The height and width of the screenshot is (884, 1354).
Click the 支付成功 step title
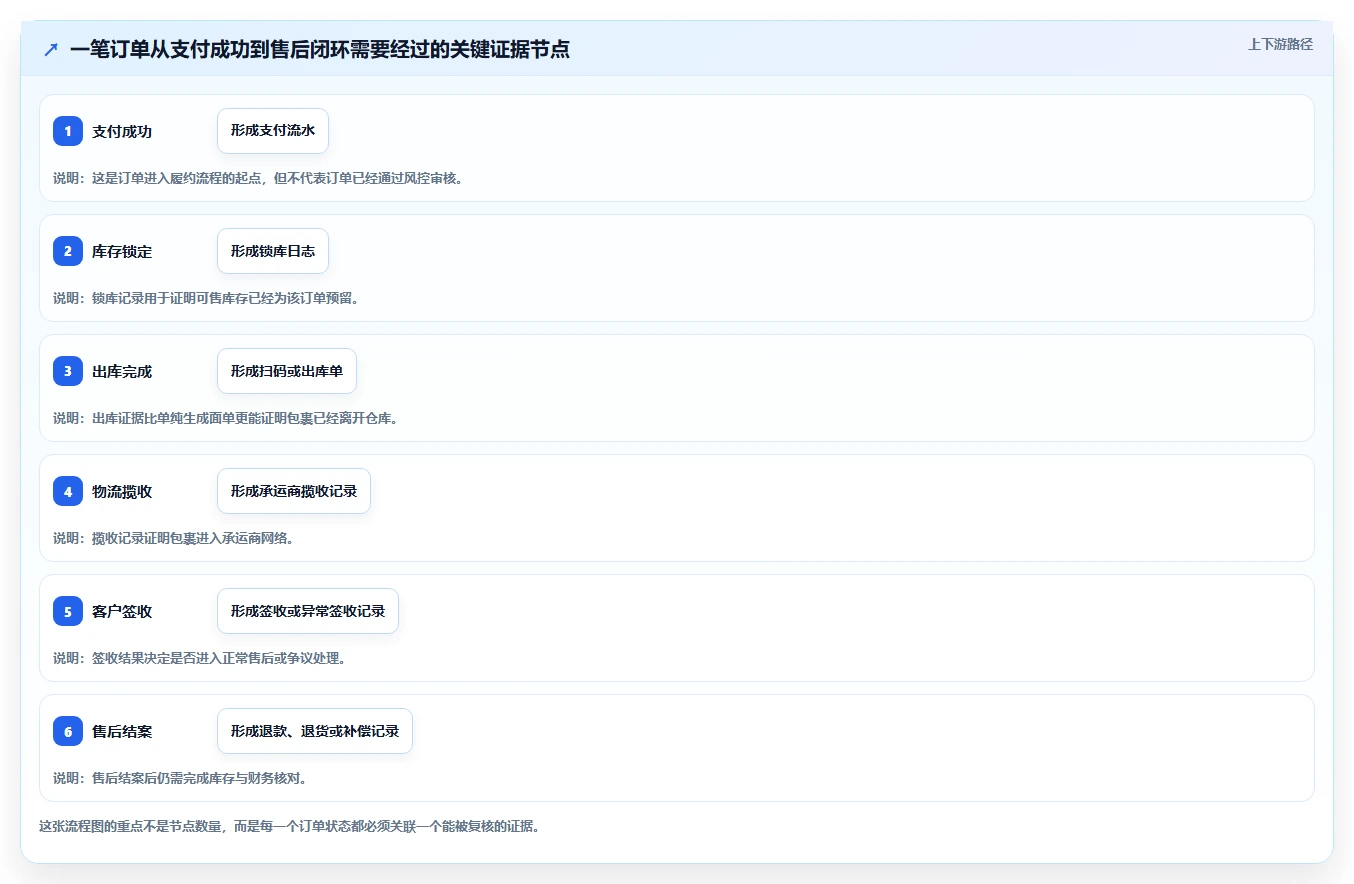122,131
